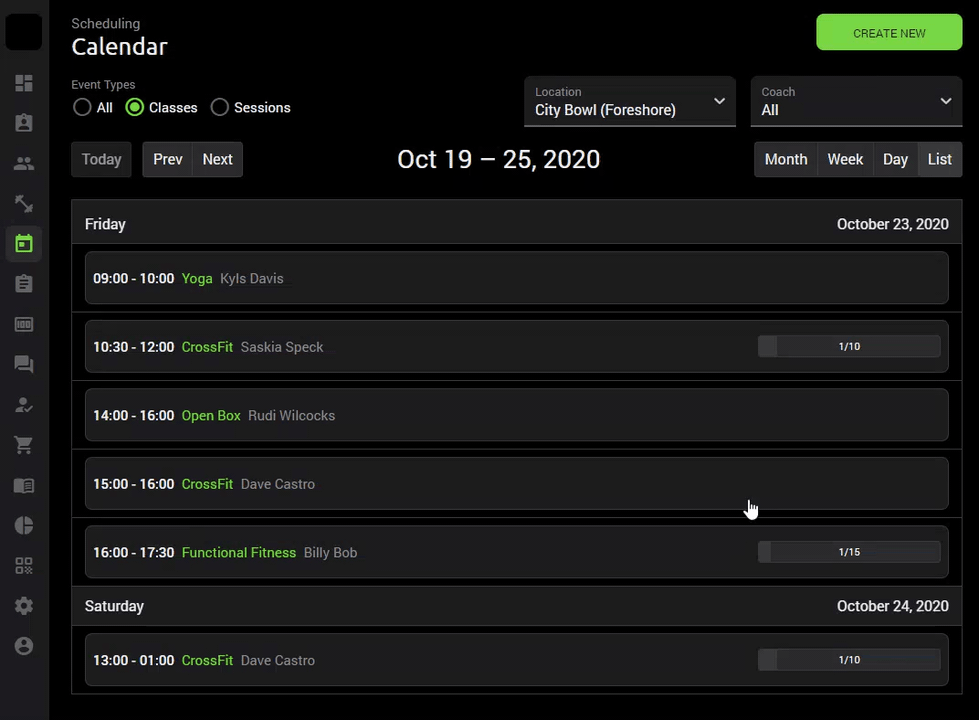
Task: Click the Functional Fitness class link
Action: click(x=239, y=553)
